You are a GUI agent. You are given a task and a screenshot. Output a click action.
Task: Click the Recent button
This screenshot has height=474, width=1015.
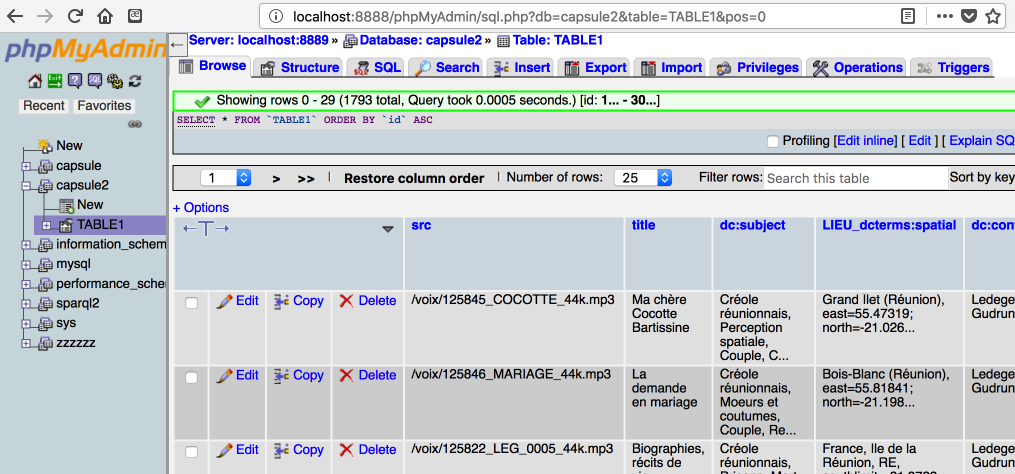(x=44, y=106)
